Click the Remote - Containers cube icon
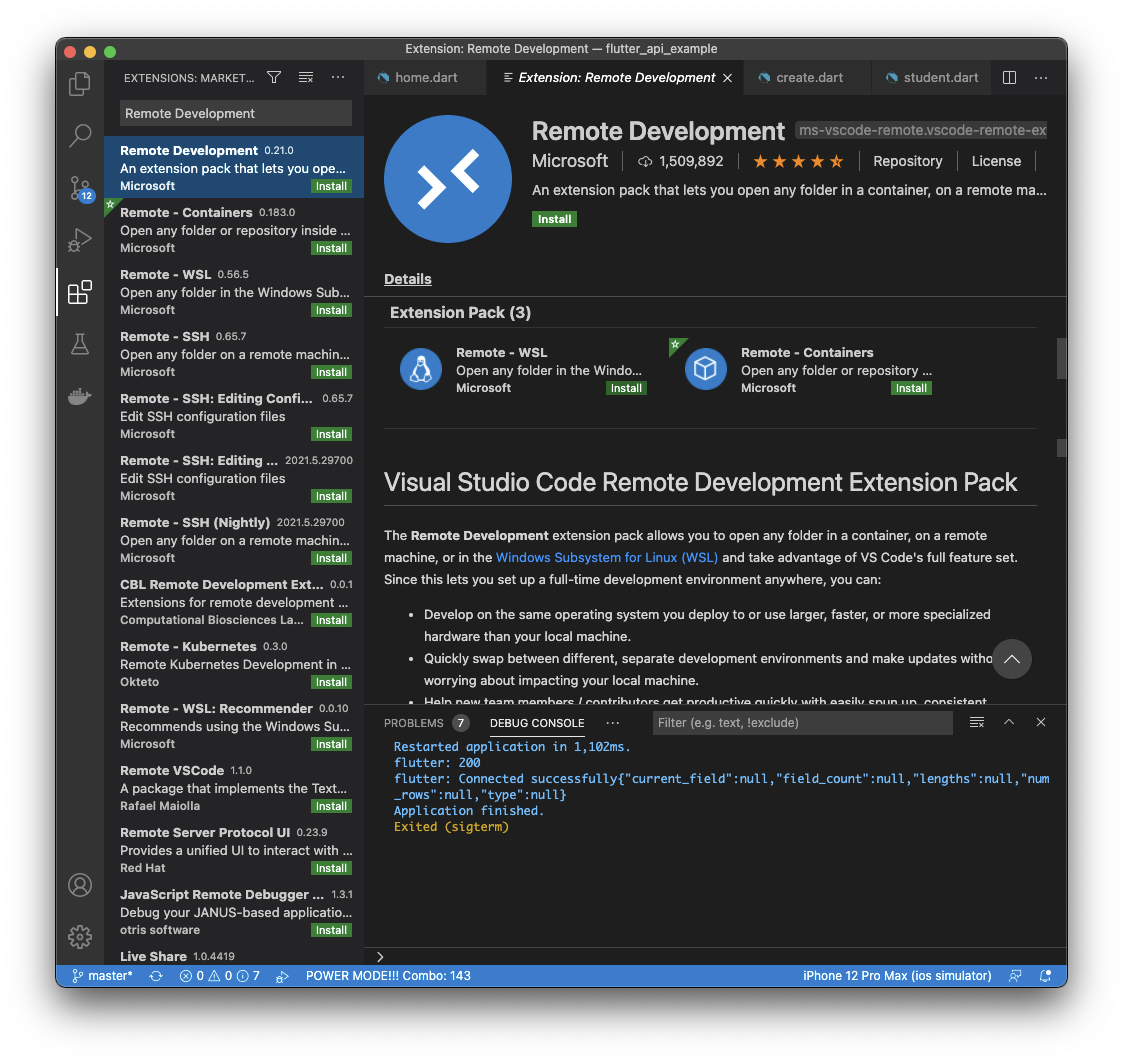Screen dimensions: 1123x1061 tap(705, 369)
